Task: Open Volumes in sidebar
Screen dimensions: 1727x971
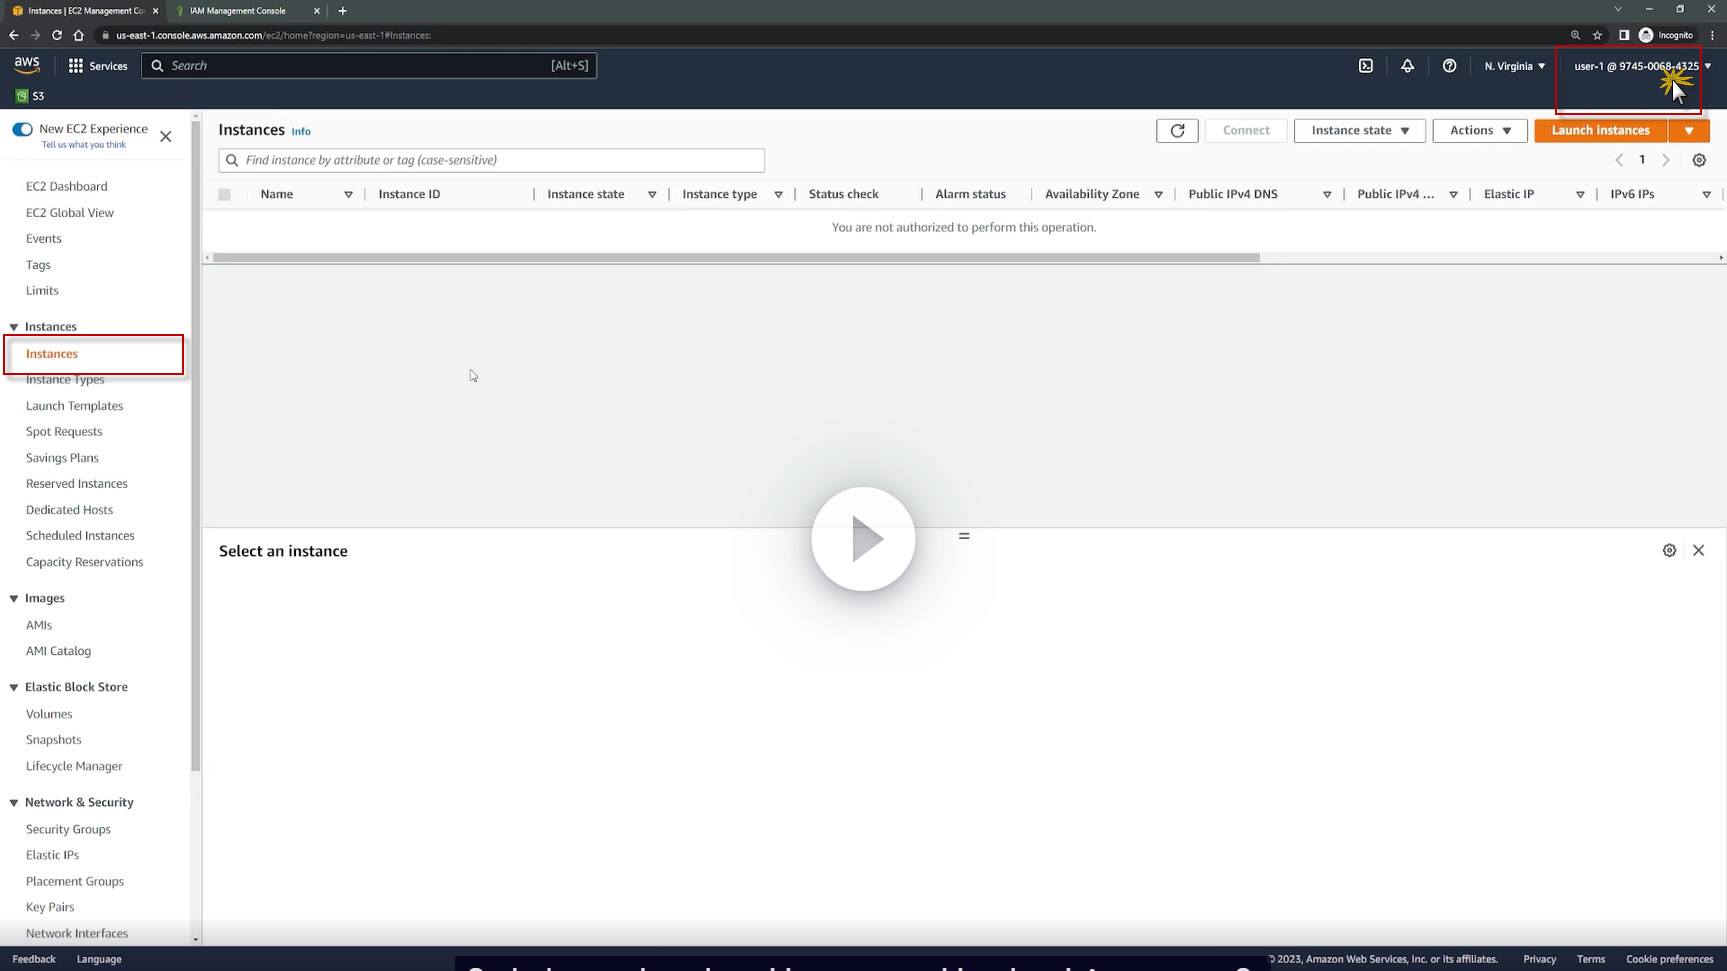Action: point(49,714)
